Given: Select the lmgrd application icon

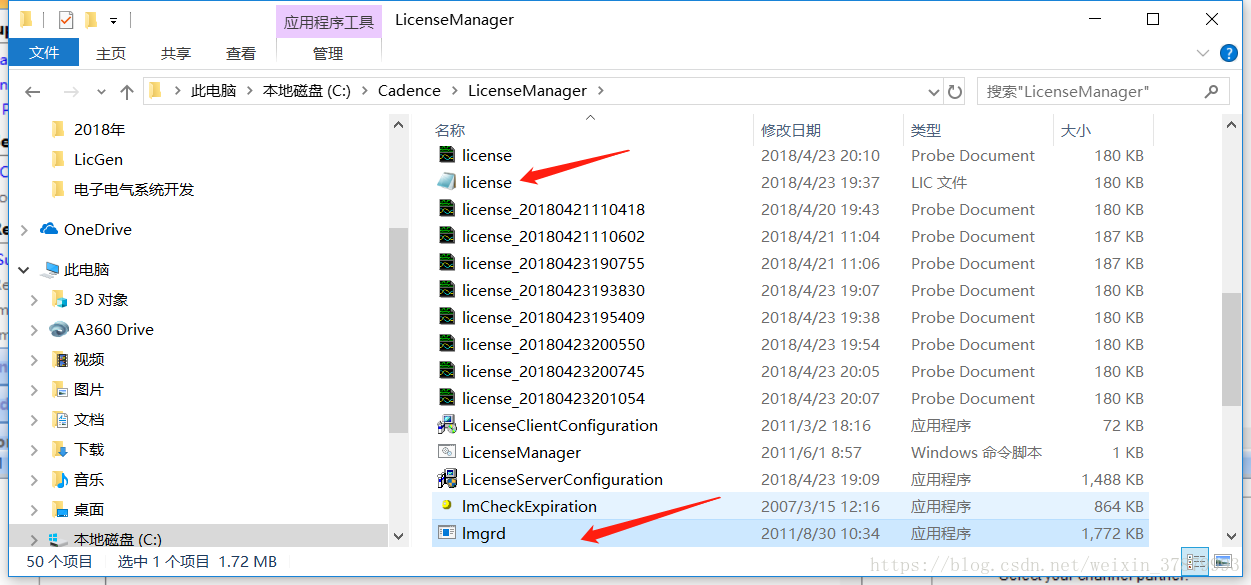Looking at the screenshot, I should pos(447,533).
